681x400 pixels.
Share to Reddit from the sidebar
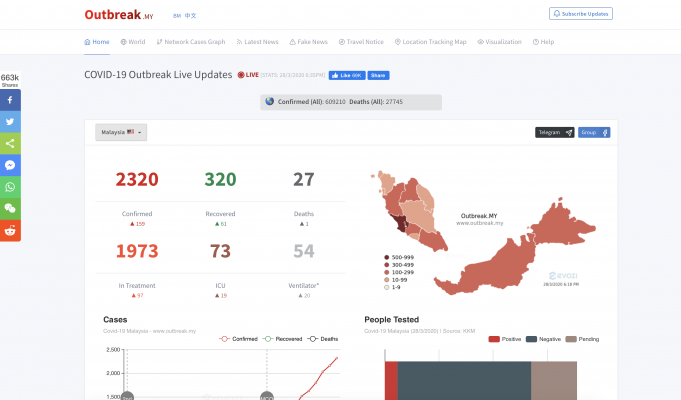tap(10, 230)
